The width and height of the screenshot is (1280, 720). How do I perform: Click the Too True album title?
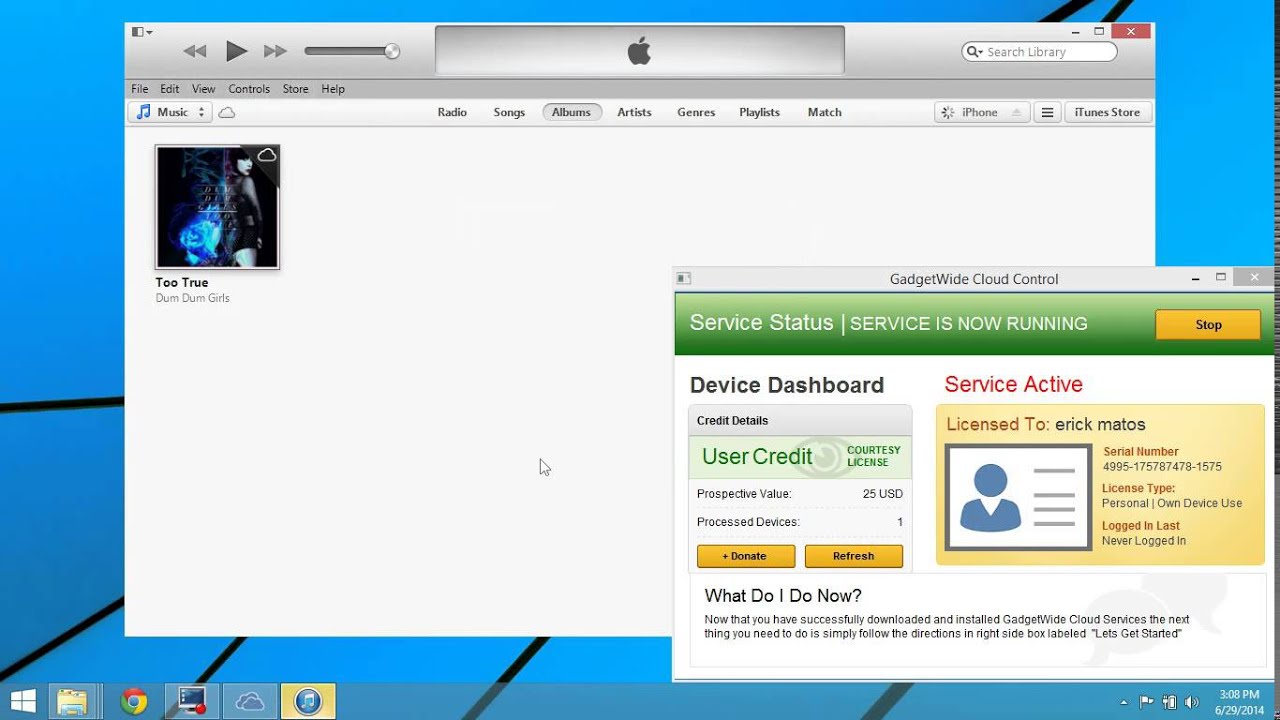coord(182,283)
